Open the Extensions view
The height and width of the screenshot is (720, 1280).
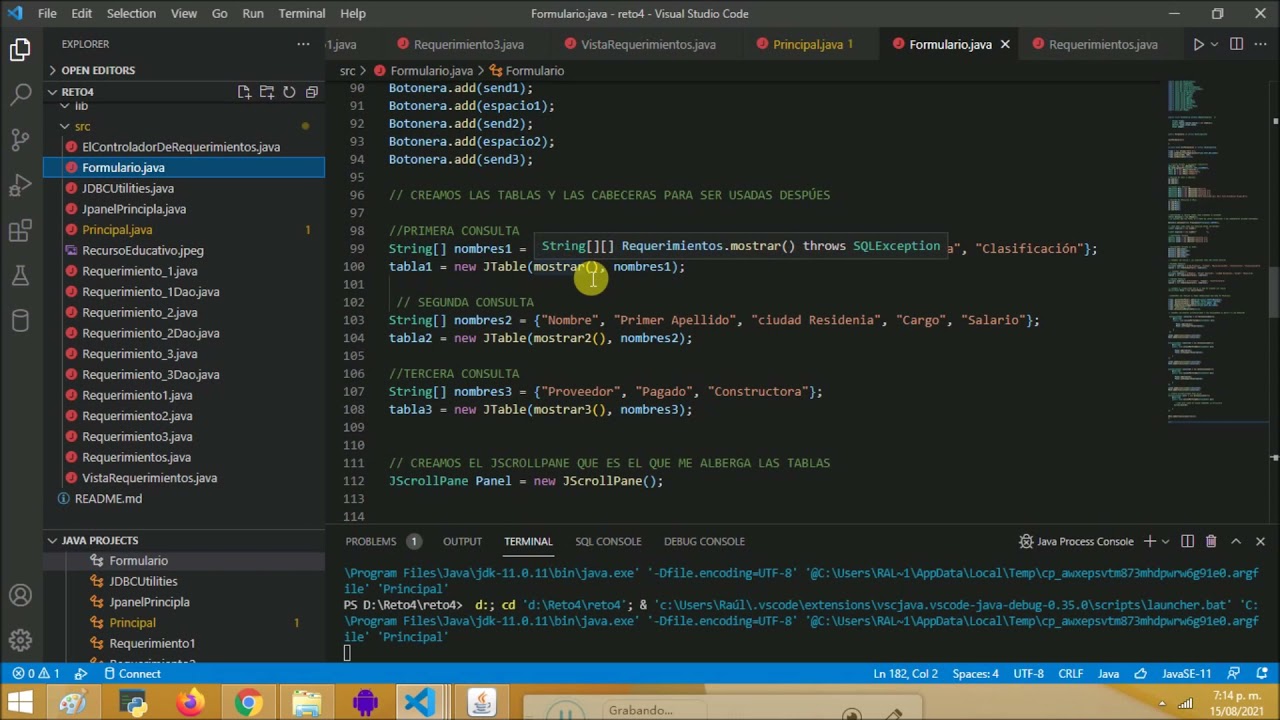point(20,232)
